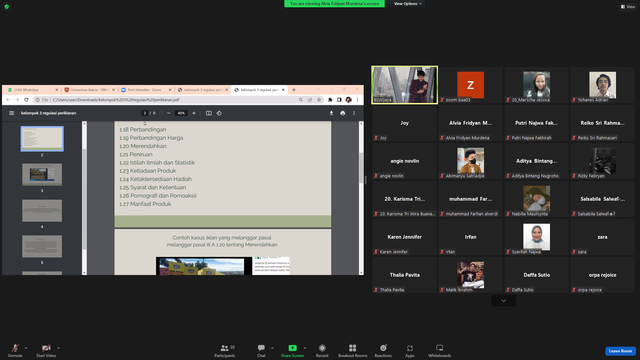
Task: Select the Thalia Pavita participant tile
Action: click(404, 275)
